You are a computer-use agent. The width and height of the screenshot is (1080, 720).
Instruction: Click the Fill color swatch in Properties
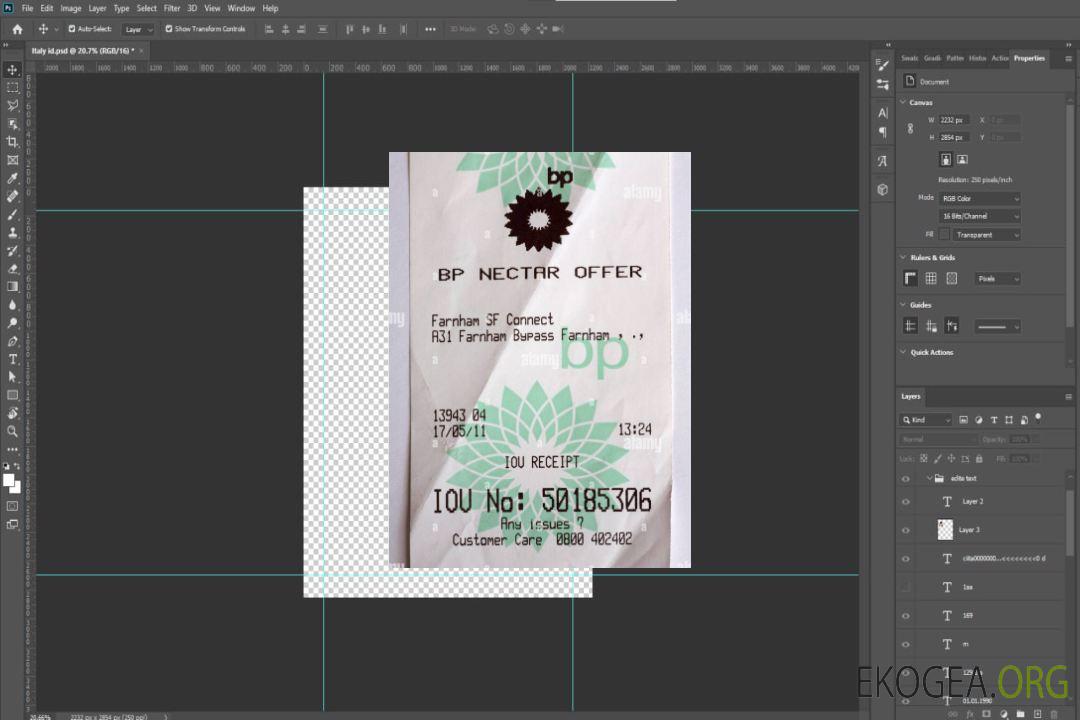tap(944, 235)
